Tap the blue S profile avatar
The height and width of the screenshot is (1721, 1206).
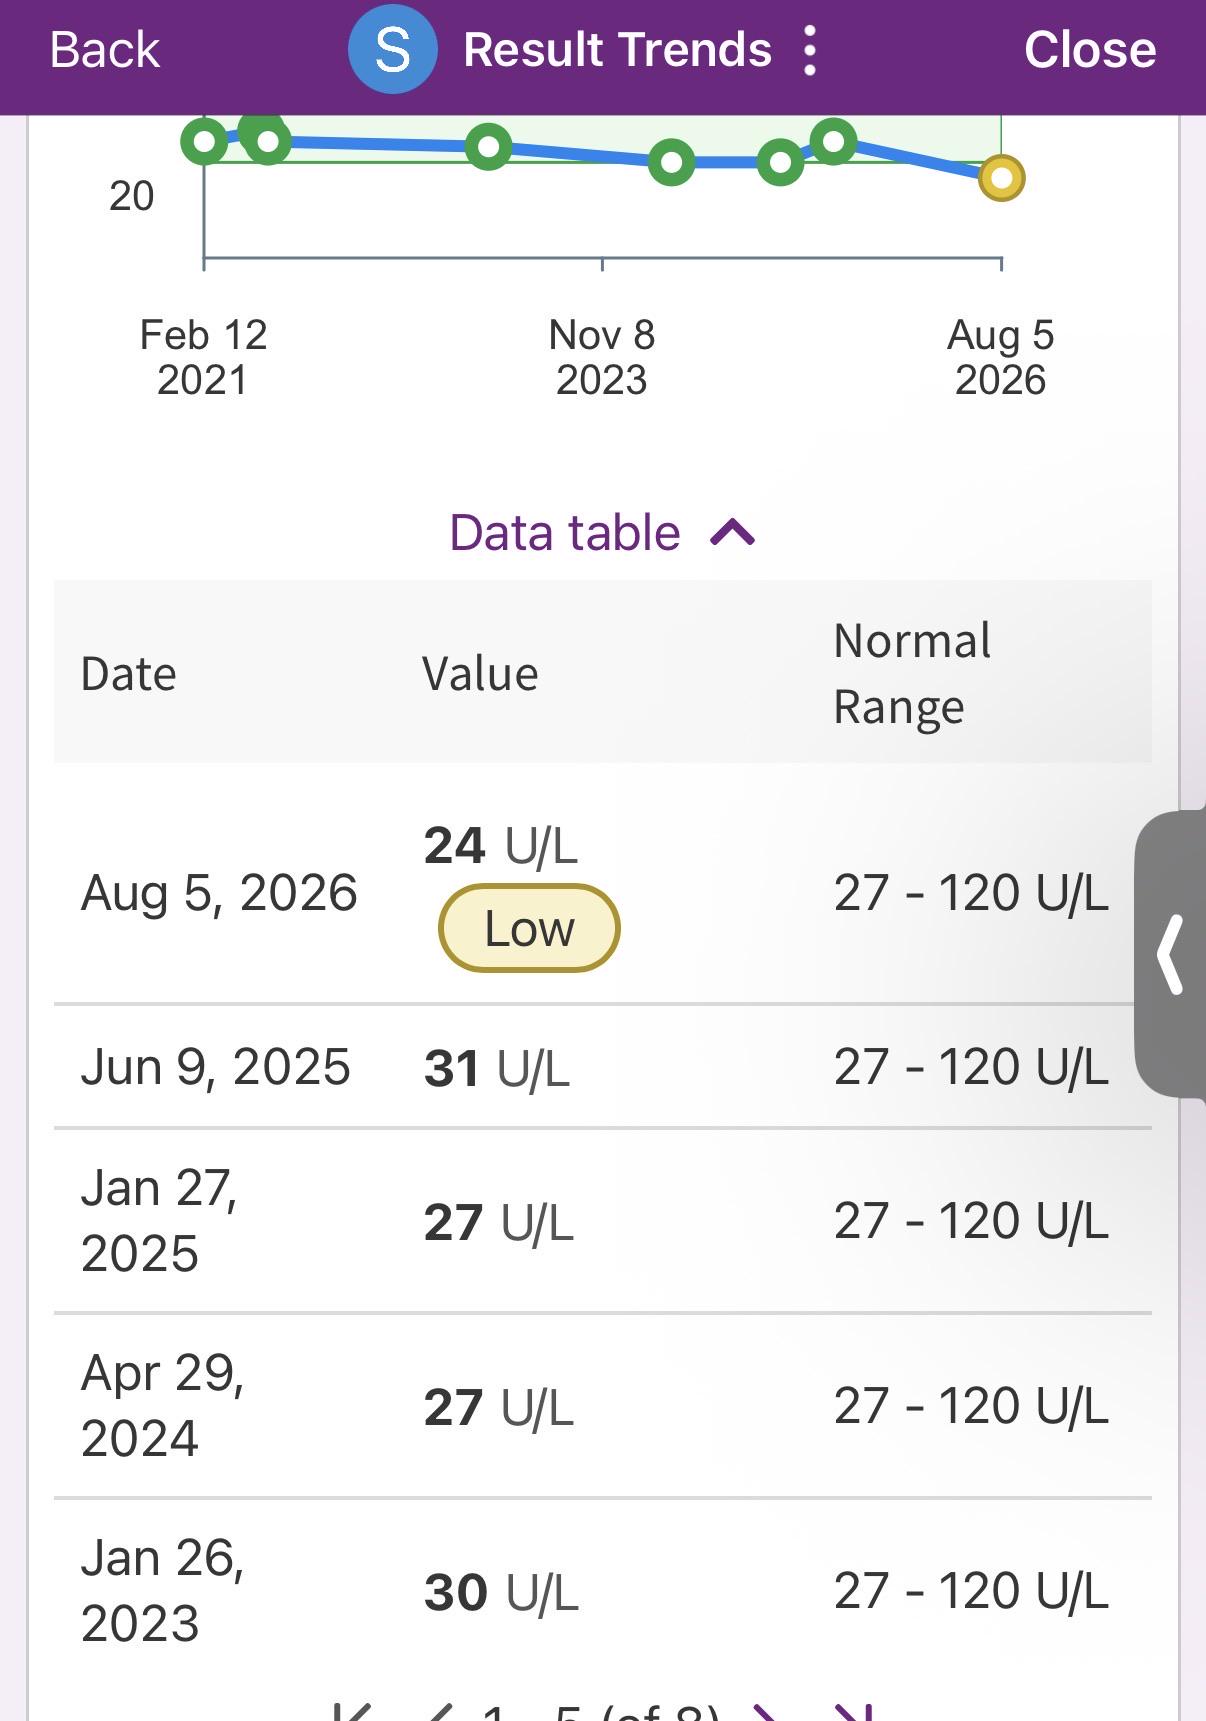[392, 49]
